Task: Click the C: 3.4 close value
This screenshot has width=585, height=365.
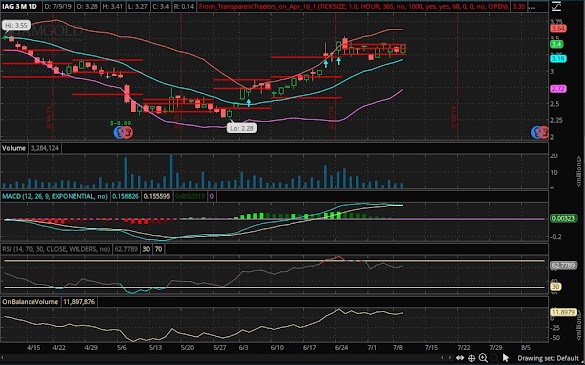Action: tap(161, 7)
